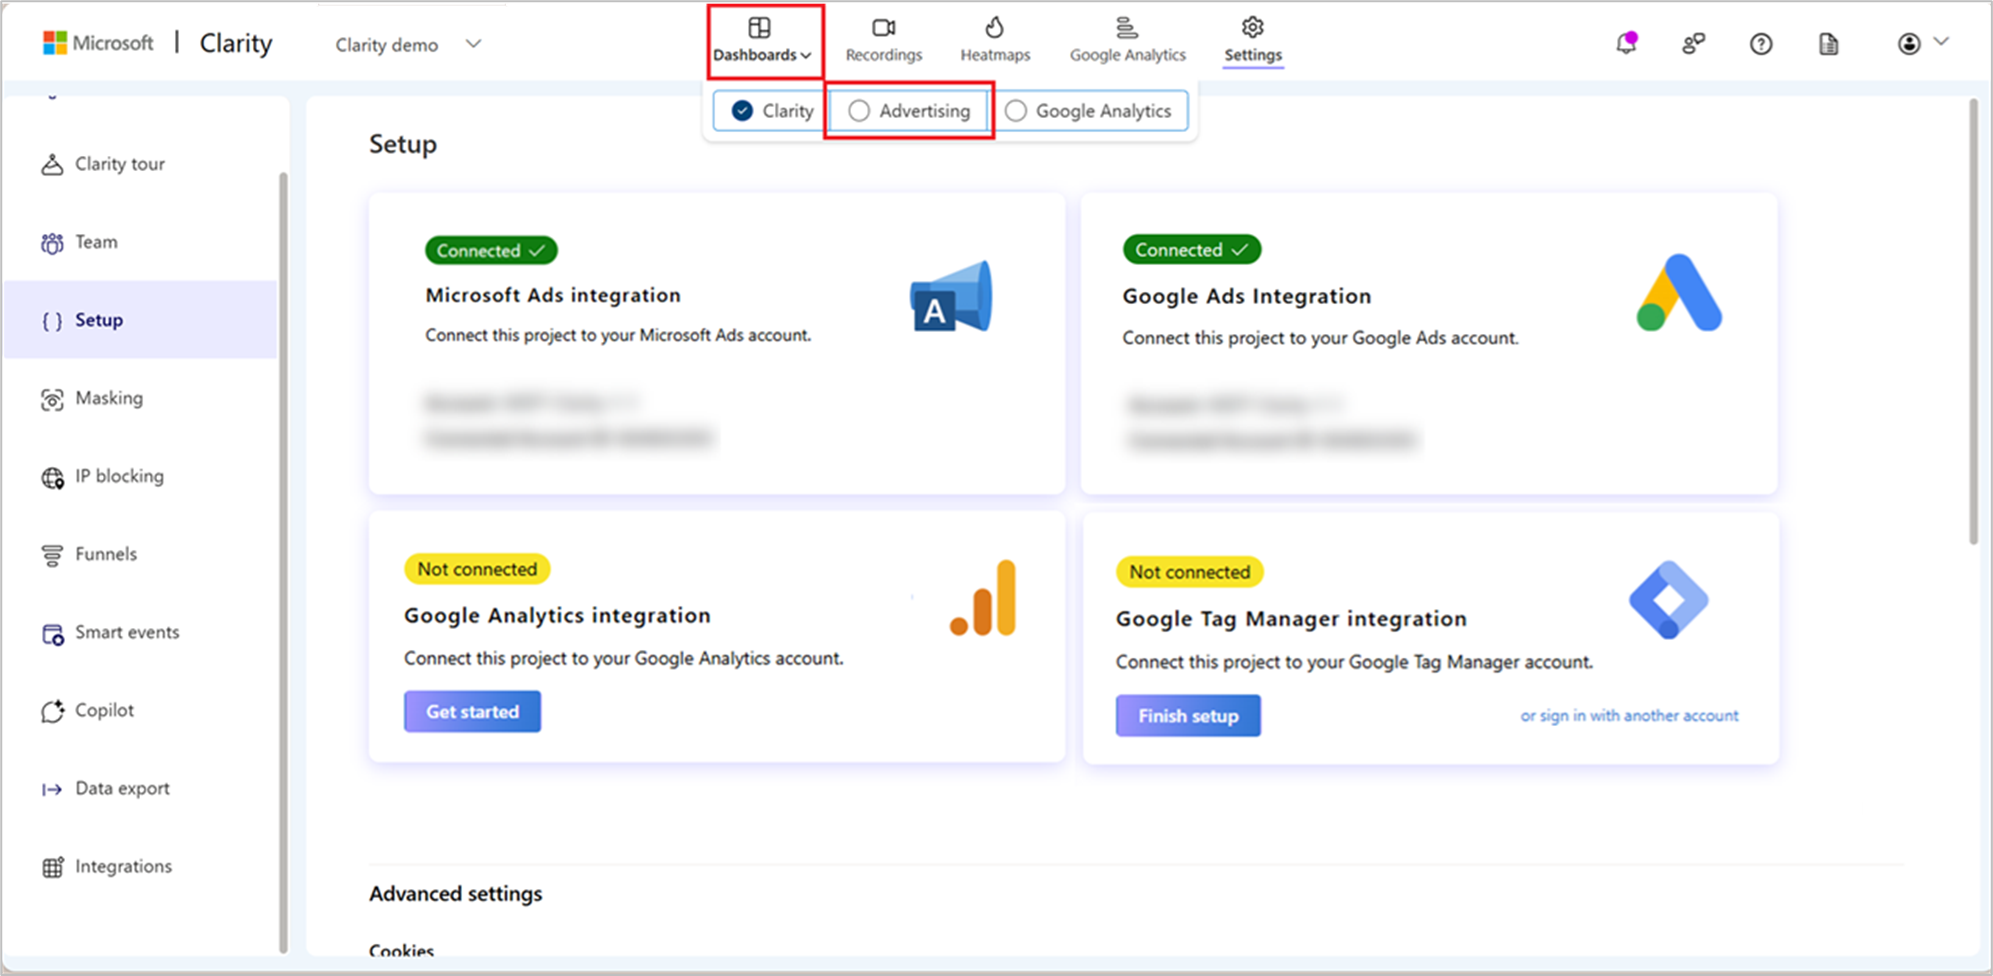Click Not connected badge on Tag Manager
The width and height of the screenshot is (1993, 976).
click(1189, 572)
